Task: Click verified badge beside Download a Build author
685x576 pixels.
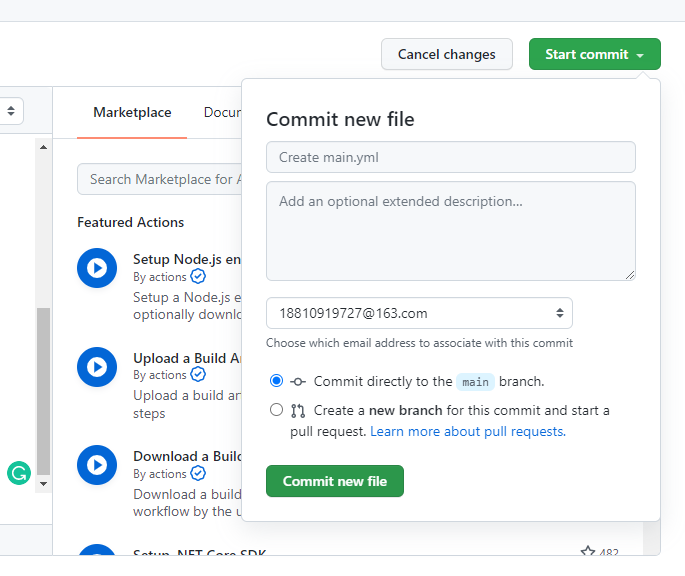Action: pyautogui.click(x=198, y=473)
